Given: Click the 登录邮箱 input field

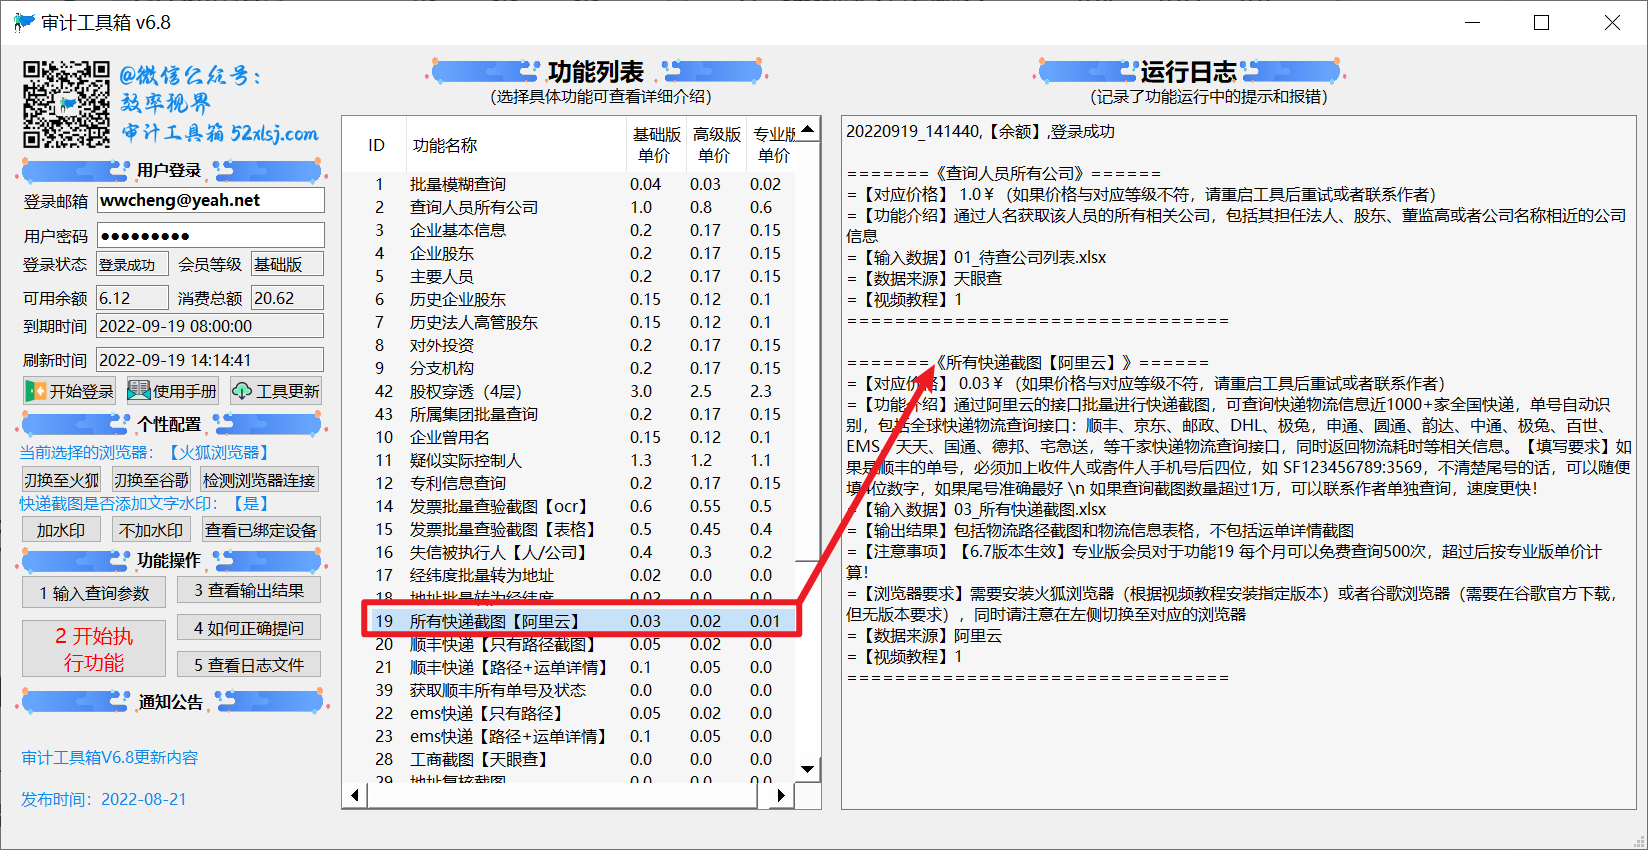Looking at the screenshot, I should (x=210, y=200).
